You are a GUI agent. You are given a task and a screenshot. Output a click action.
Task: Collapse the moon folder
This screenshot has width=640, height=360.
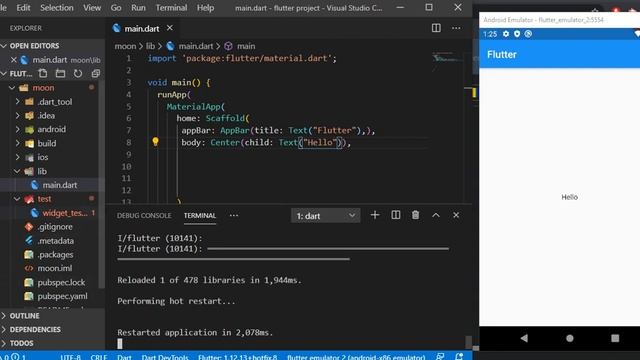pos(12,88)
